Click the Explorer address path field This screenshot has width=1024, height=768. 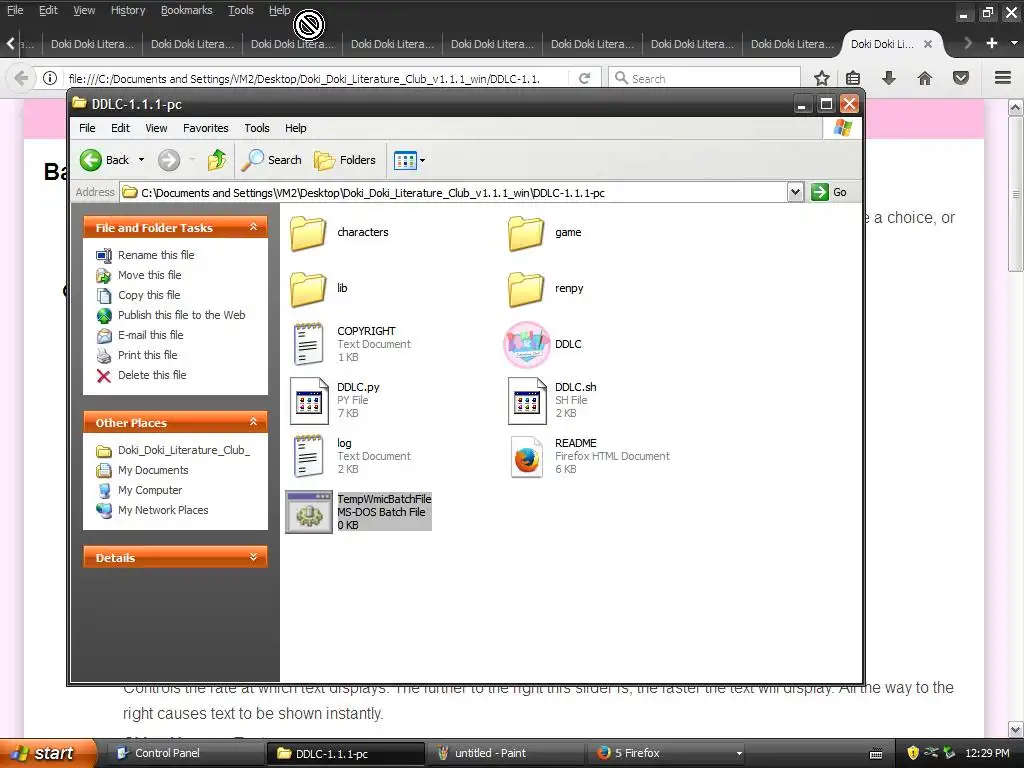tap(454, 193)
